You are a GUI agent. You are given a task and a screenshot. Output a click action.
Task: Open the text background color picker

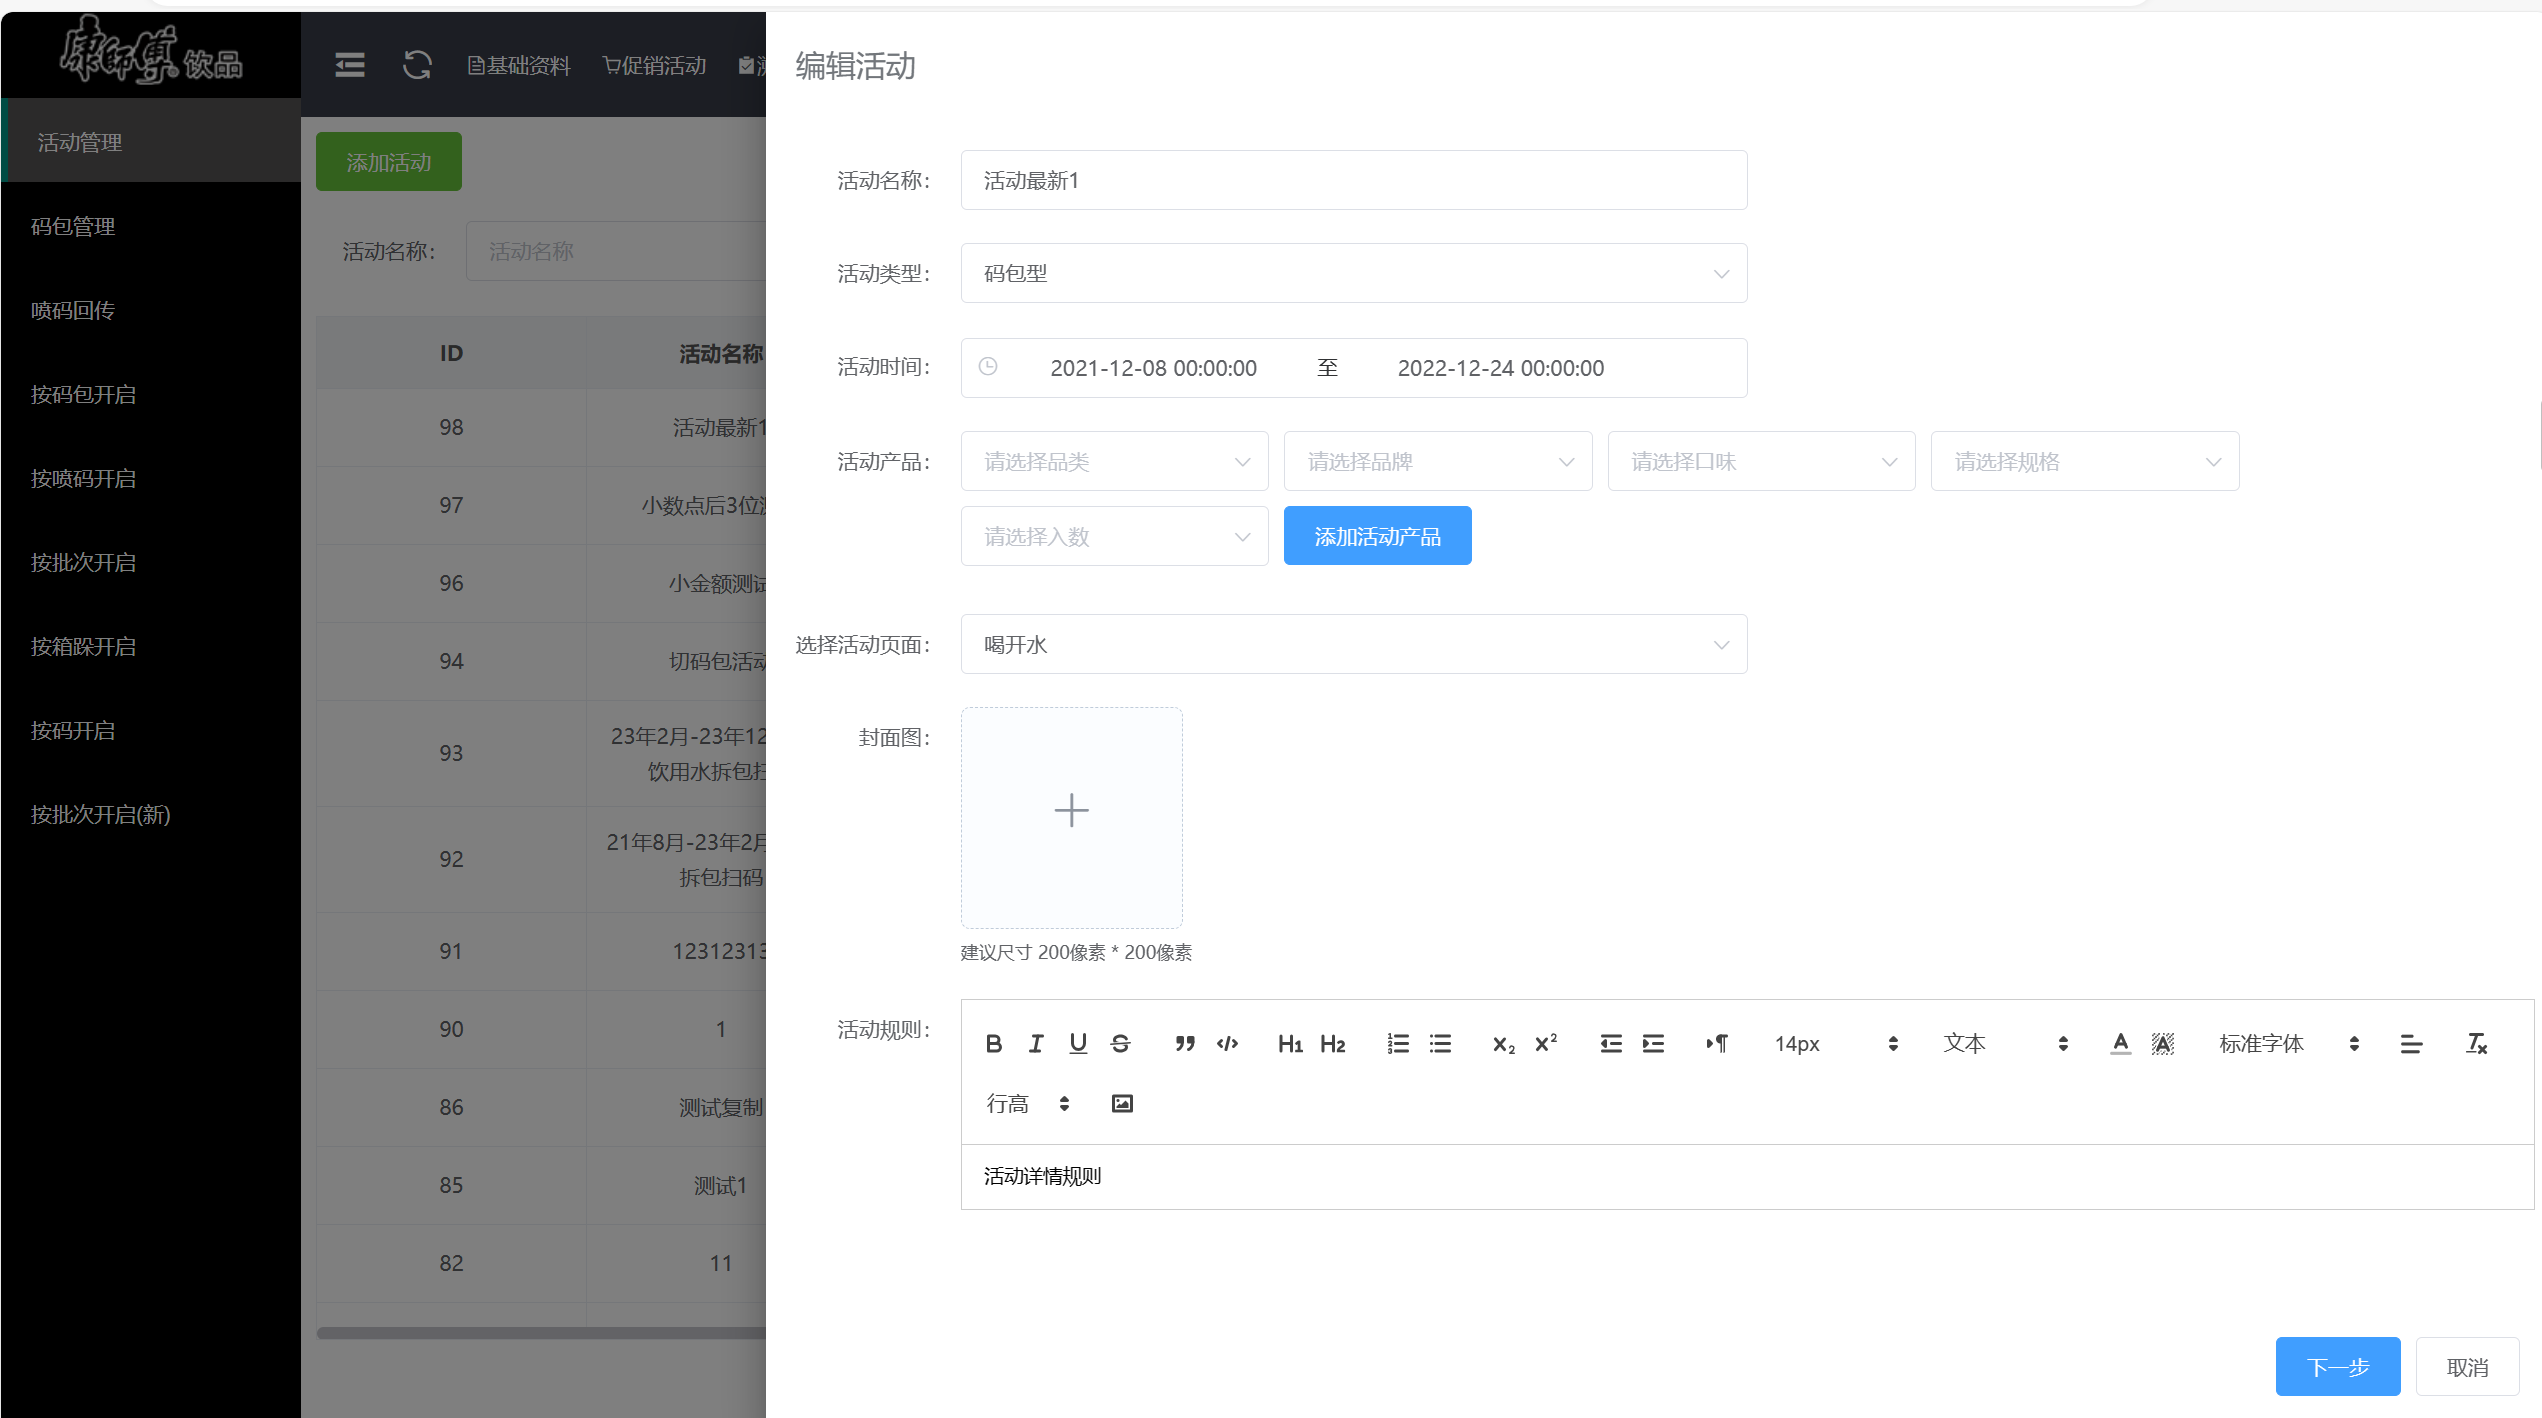coord(2163,1044)
